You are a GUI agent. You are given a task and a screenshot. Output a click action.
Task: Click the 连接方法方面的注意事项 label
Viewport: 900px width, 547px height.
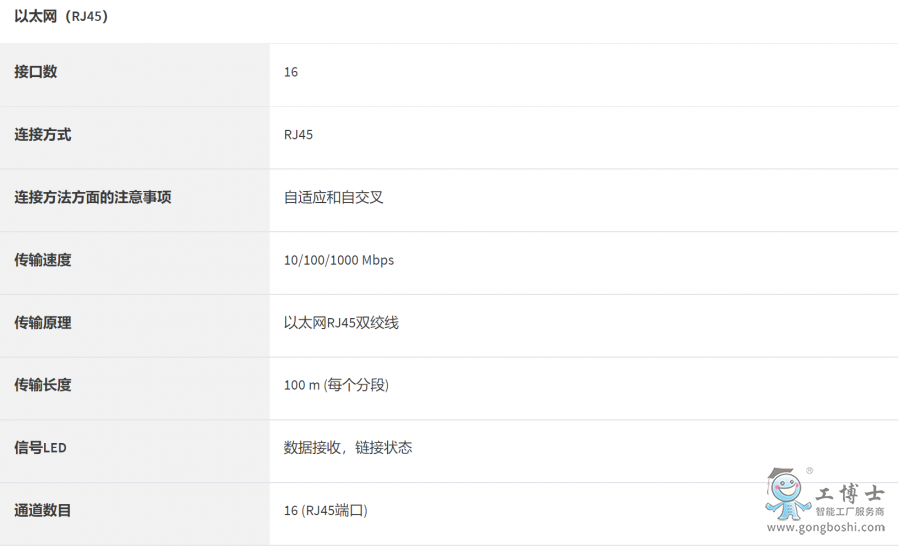click(x=92, y=198)
